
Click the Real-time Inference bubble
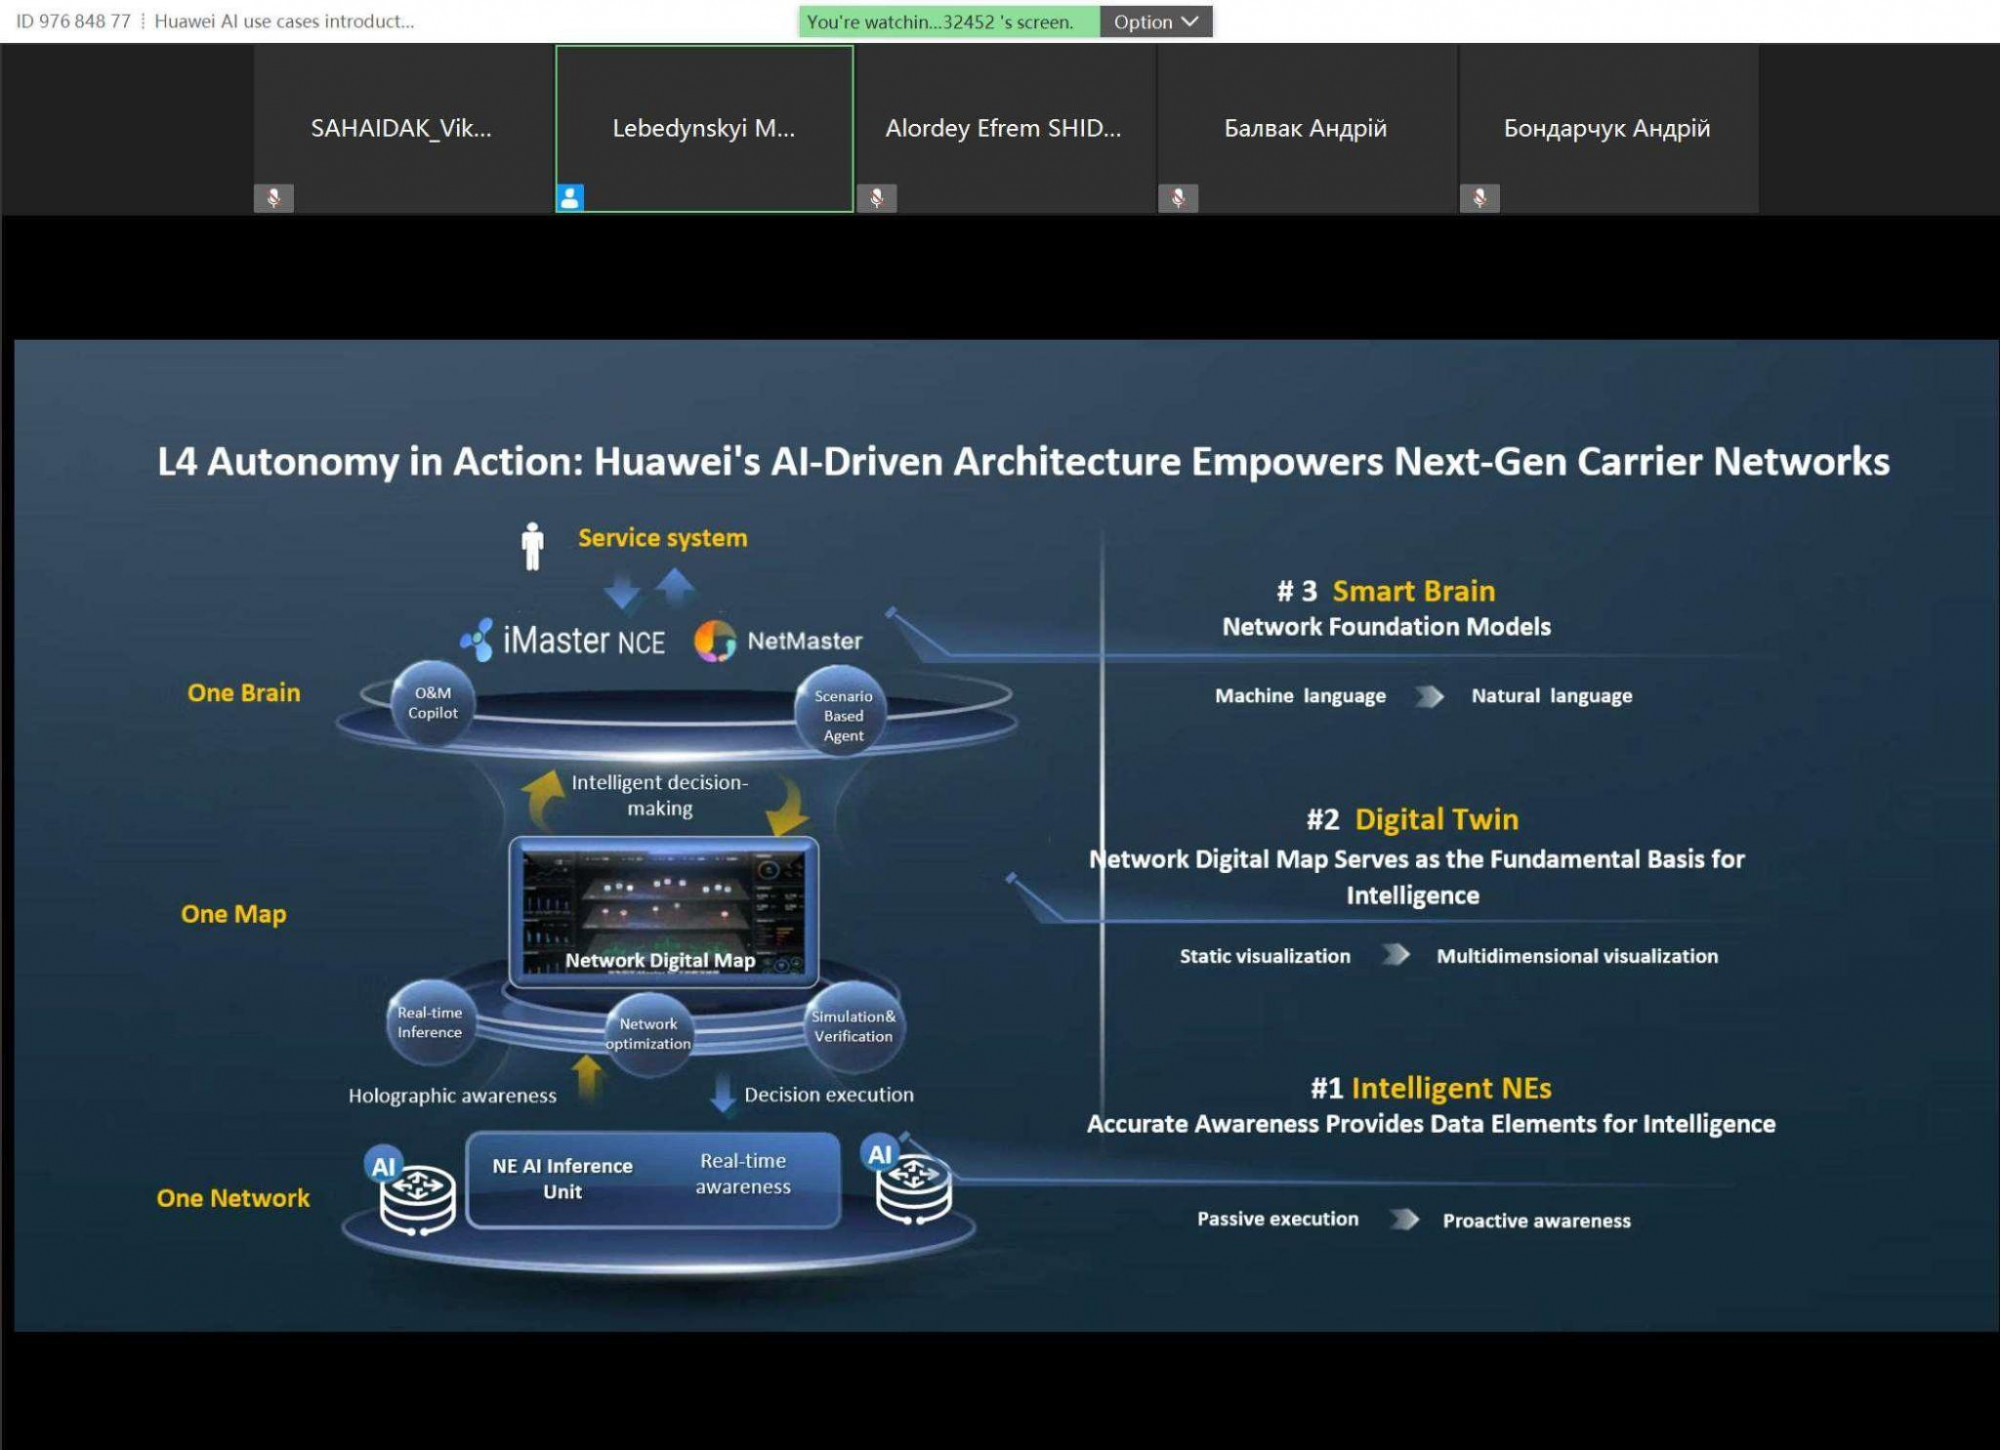pyautogui.click(x=430, y=1023)
